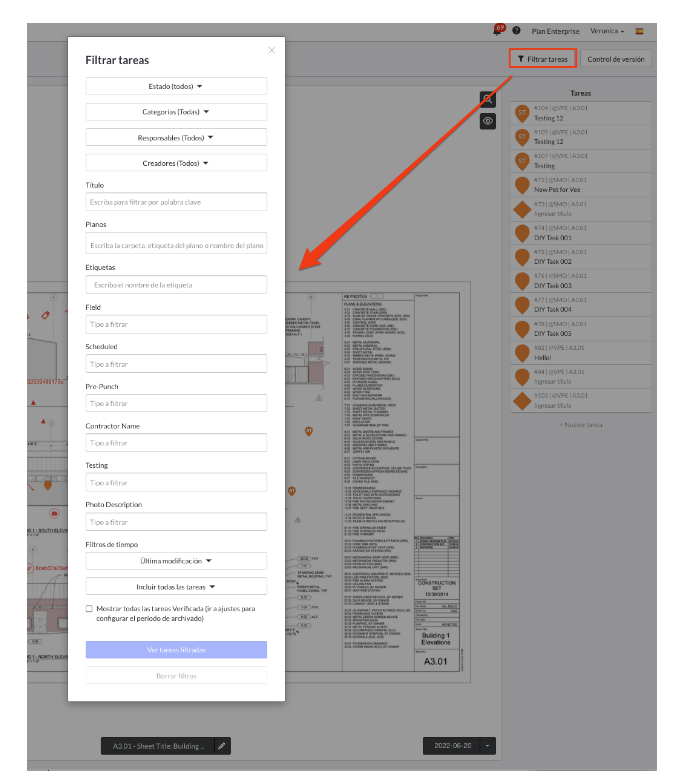Click the Scheduled filter input
Image resolution: width=680 pixels, height=778 pixels.
[x=176, y=364]
